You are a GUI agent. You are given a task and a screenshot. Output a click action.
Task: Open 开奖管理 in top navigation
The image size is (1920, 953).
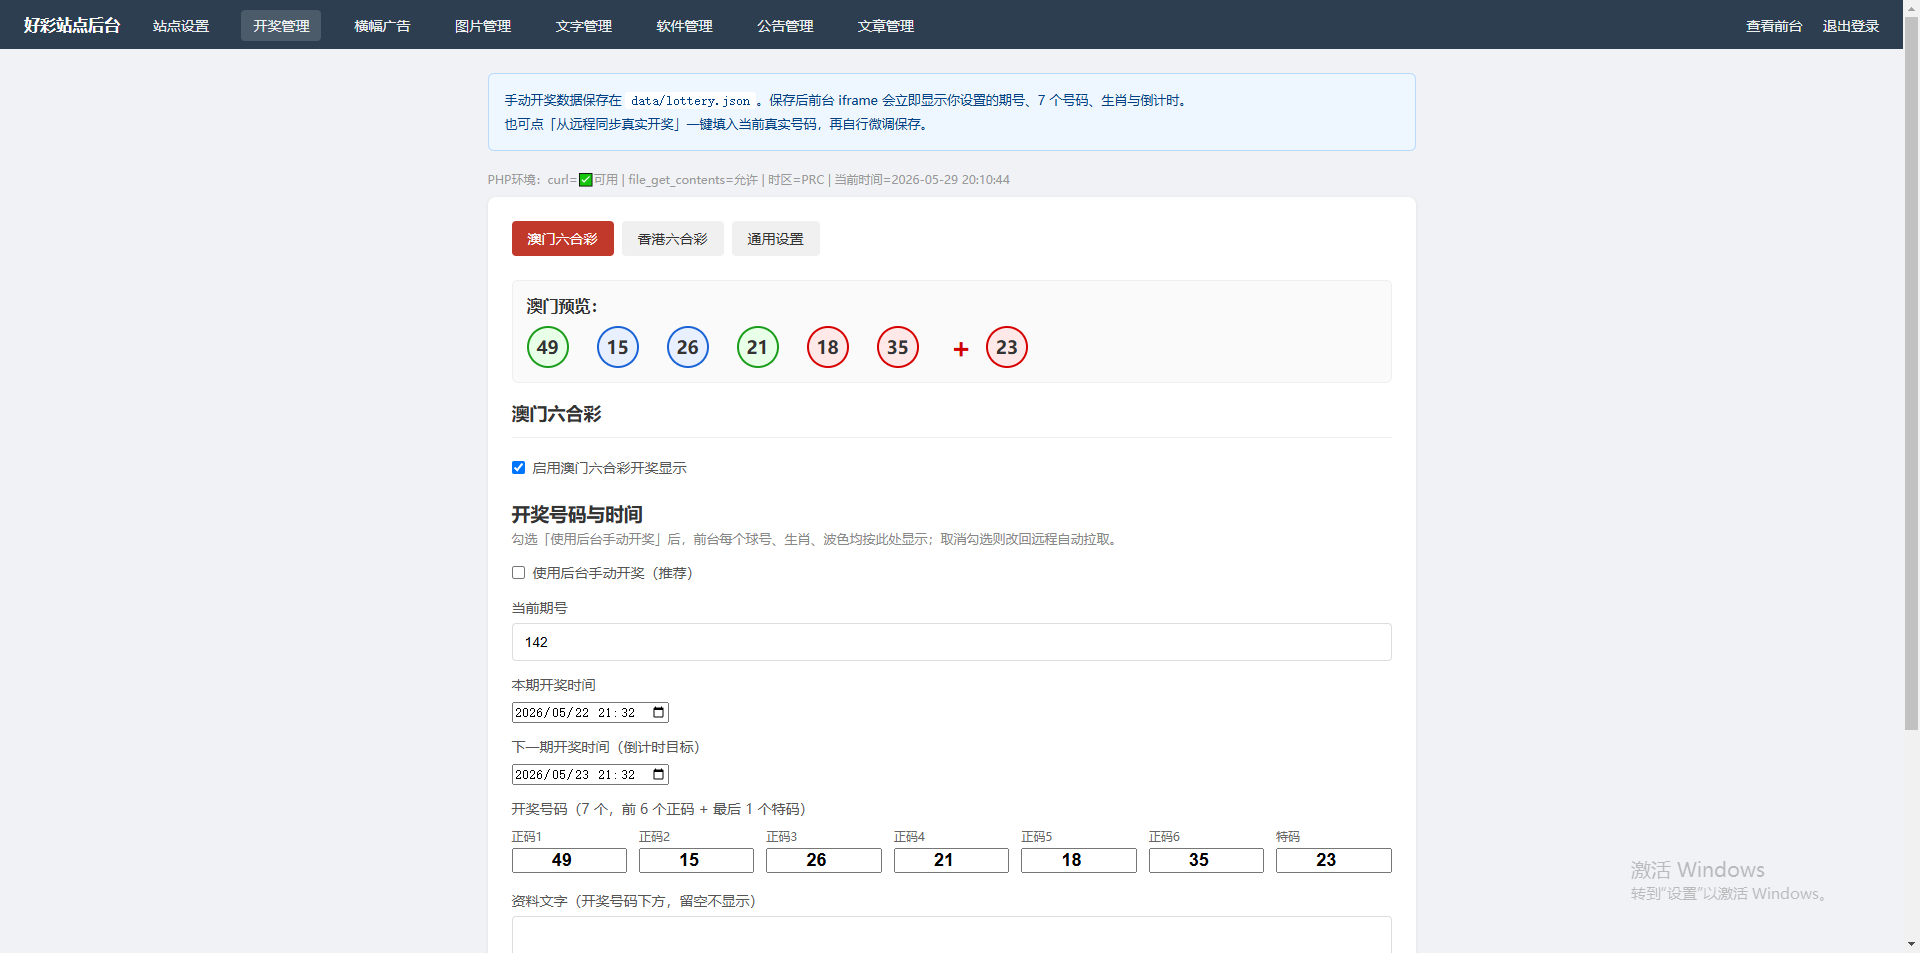281,26
